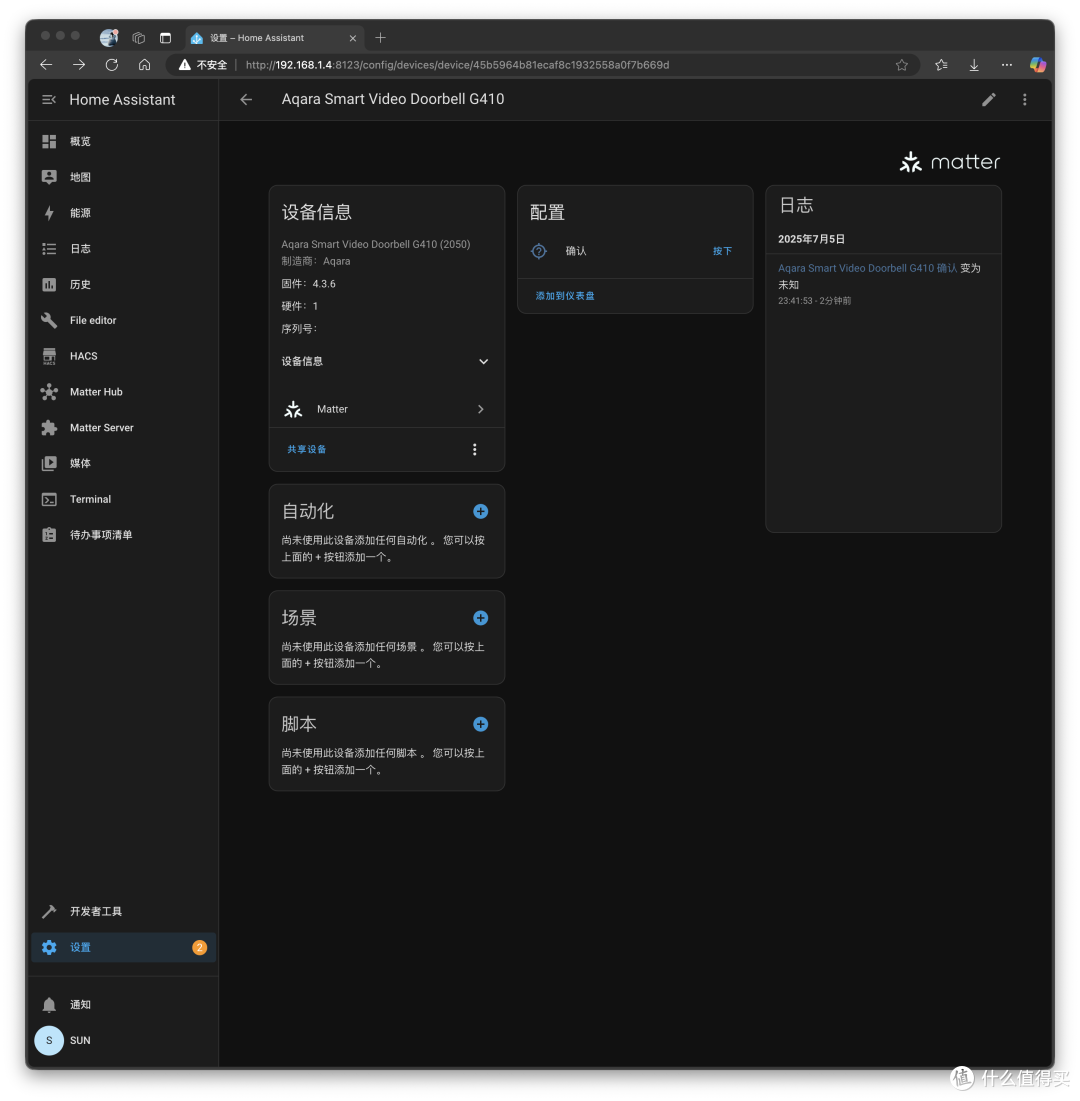Screen dimensions: 1080x1101
Task: Click the browser home button
Action: pyautogui.click(x=145, y=65)
